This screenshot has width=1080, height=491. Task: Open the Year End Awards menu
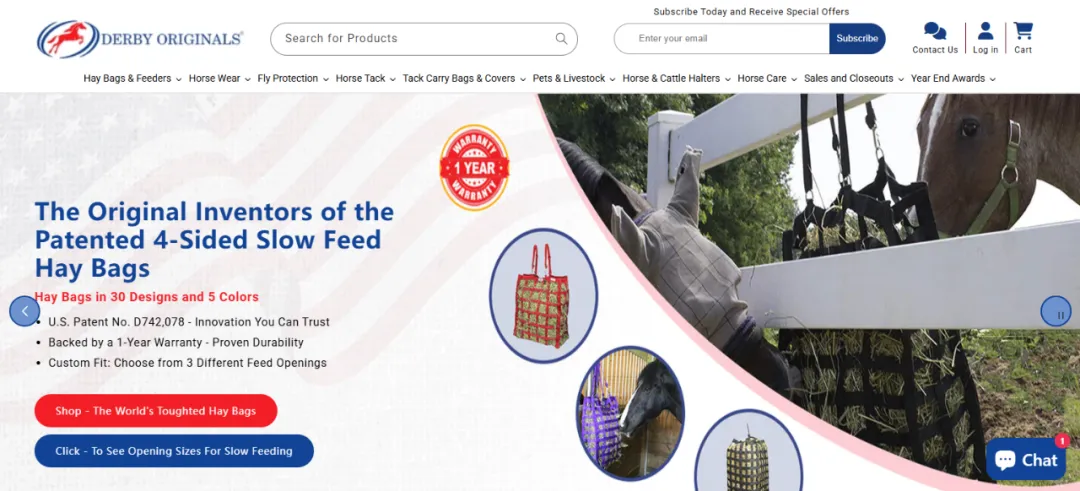coord(953,79)
